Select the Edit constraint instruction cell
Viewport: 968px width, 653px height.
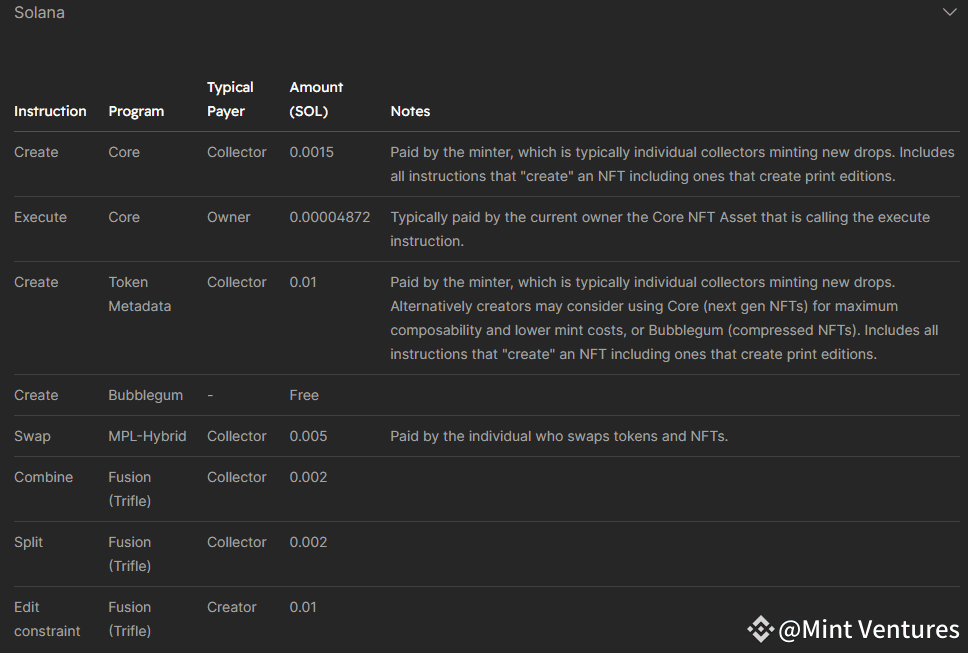pos(47,619)
